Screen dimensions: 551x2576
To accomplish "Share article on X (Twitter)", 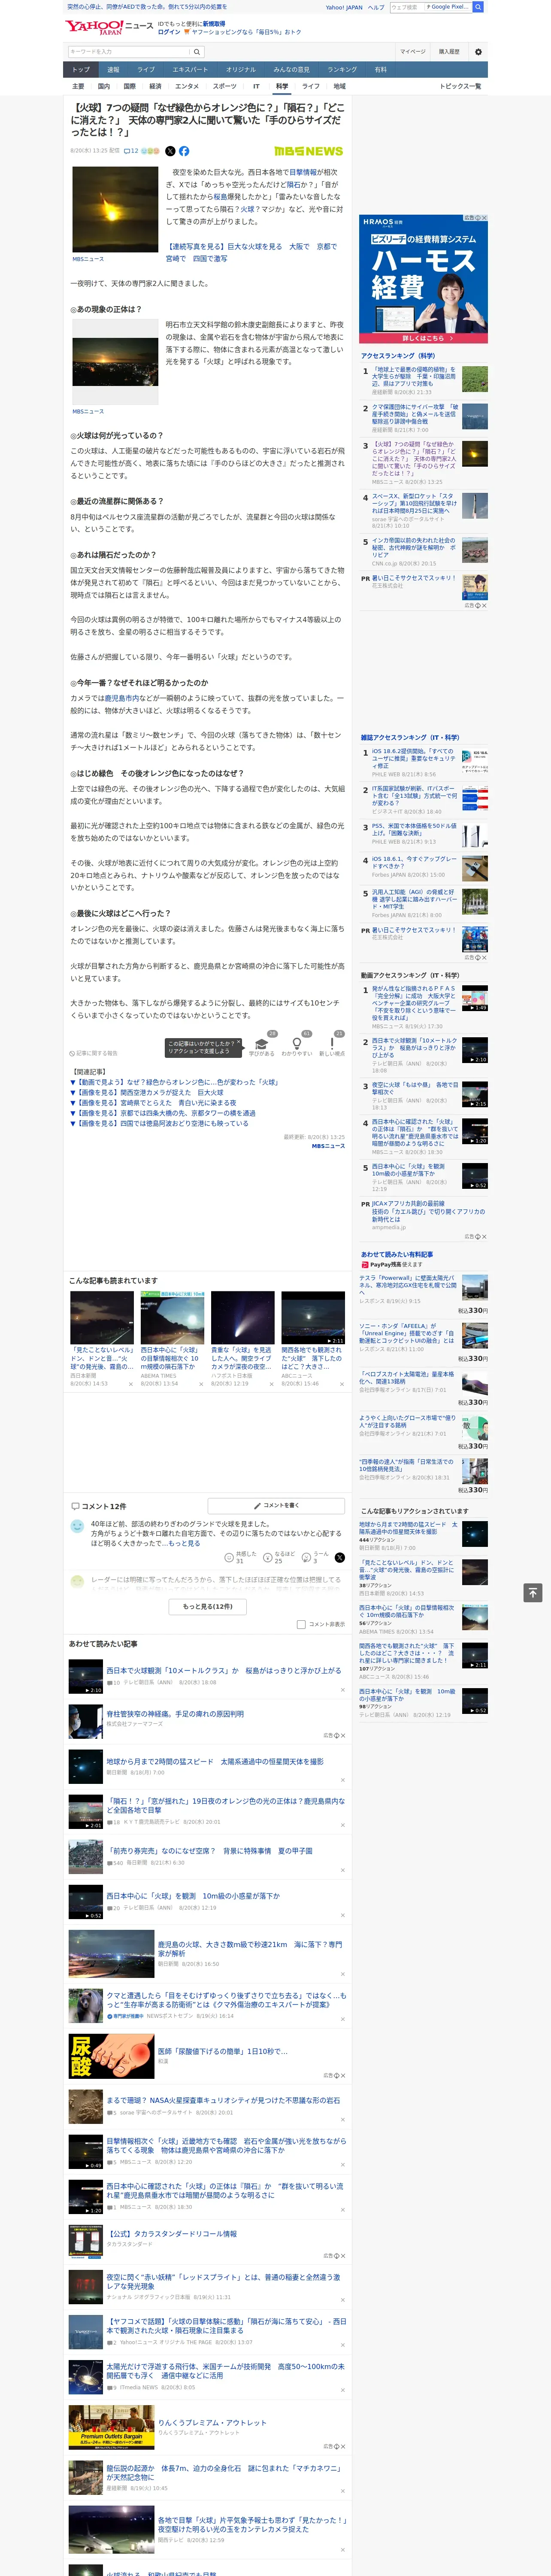I will [x=170, y=151].
